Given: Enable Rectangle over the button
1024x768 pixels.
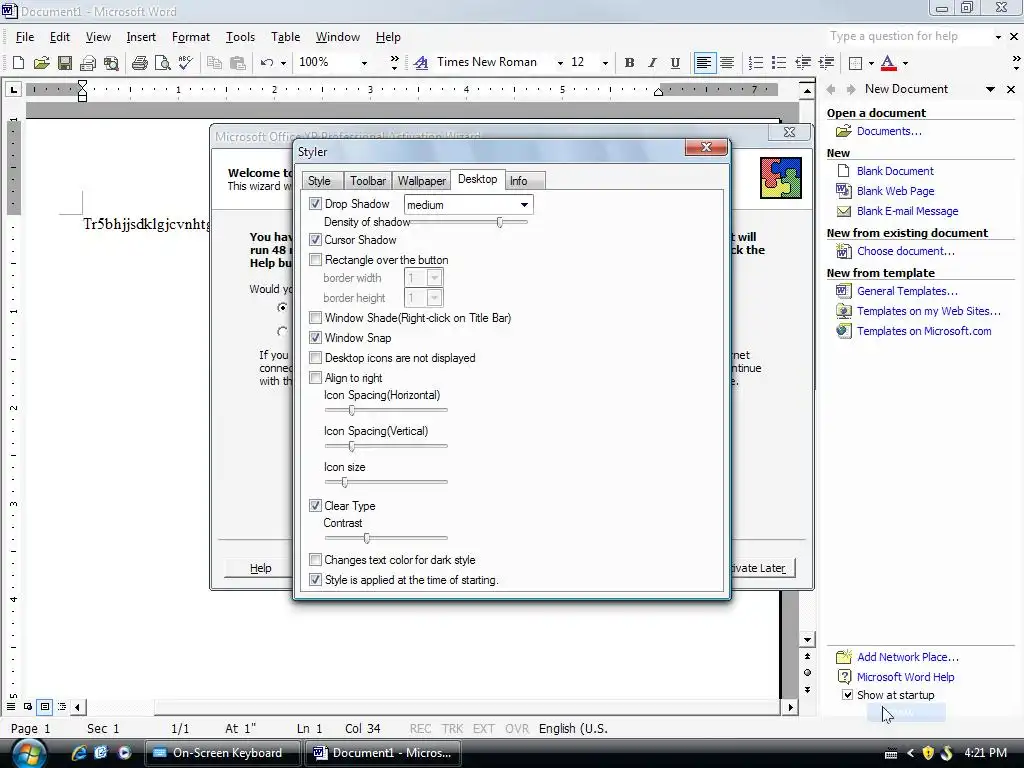Looking at the screenshot, I should 315,260.
